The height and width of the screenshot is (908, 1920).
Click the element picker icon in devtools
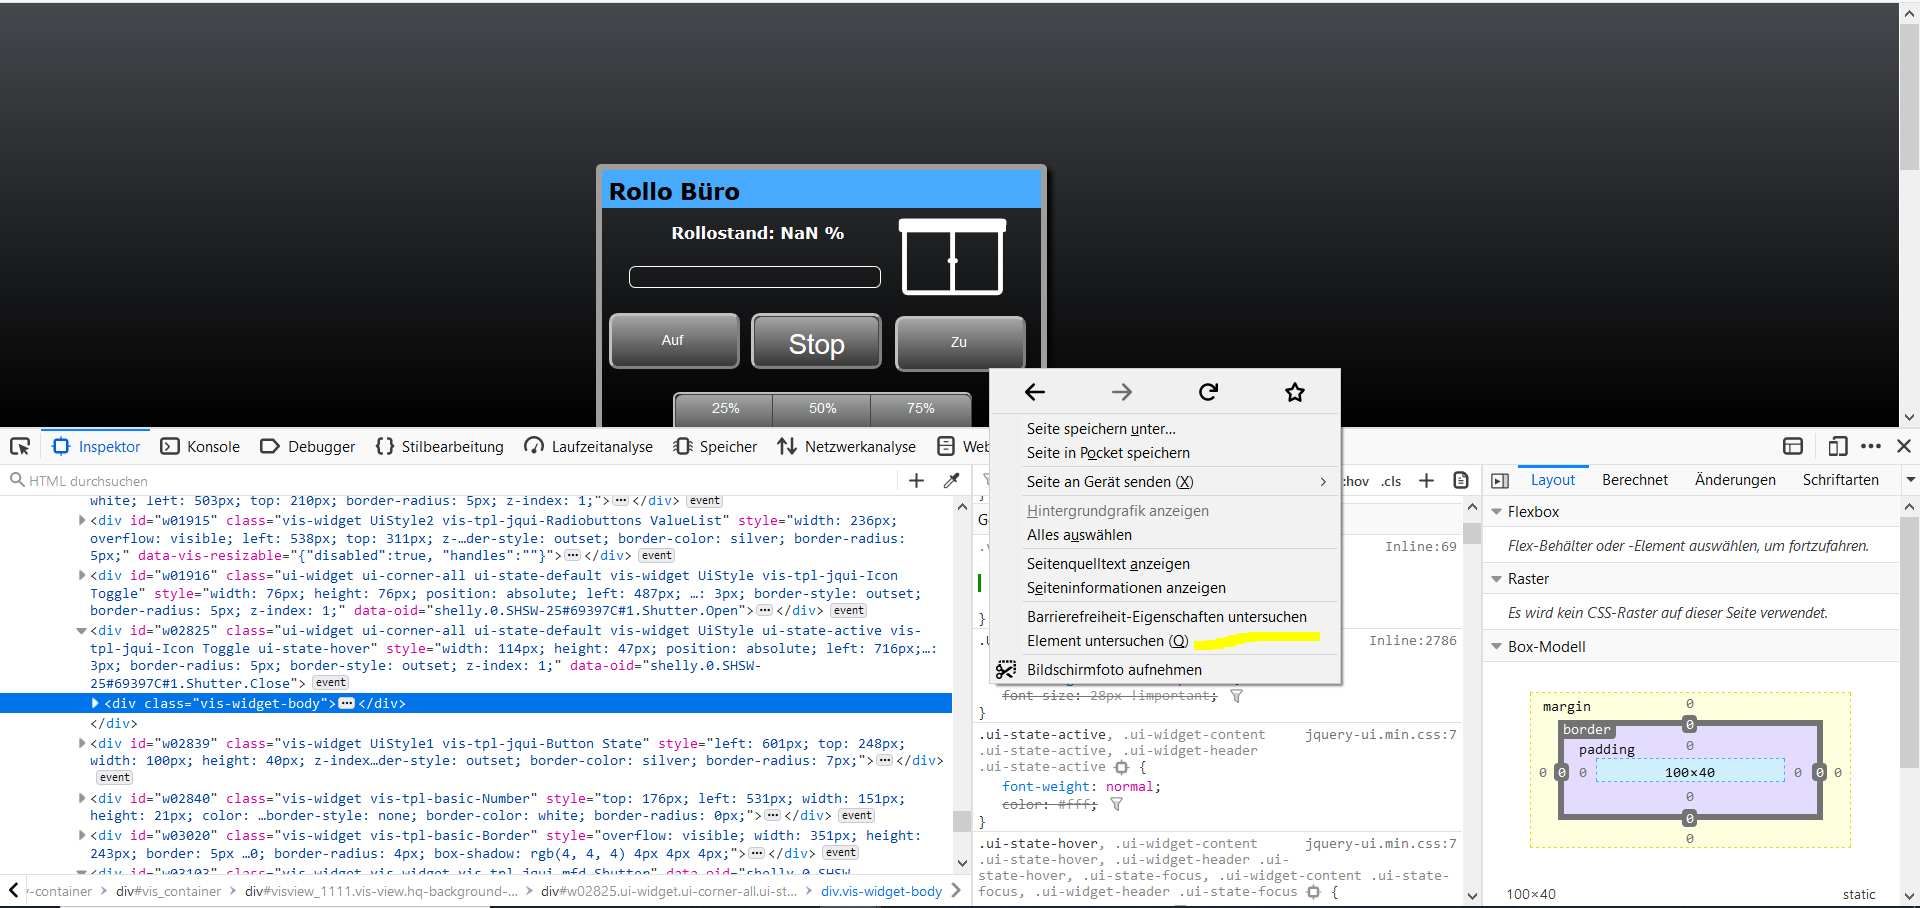coord(20,446)
